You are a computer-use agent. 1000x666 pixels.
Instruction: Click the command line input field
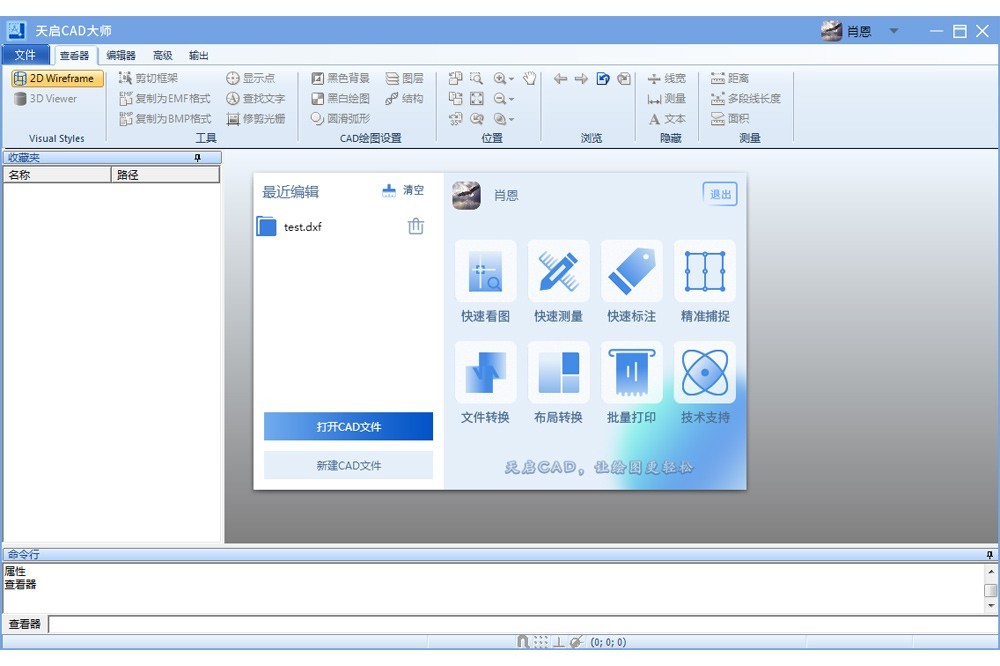(523, 624)
